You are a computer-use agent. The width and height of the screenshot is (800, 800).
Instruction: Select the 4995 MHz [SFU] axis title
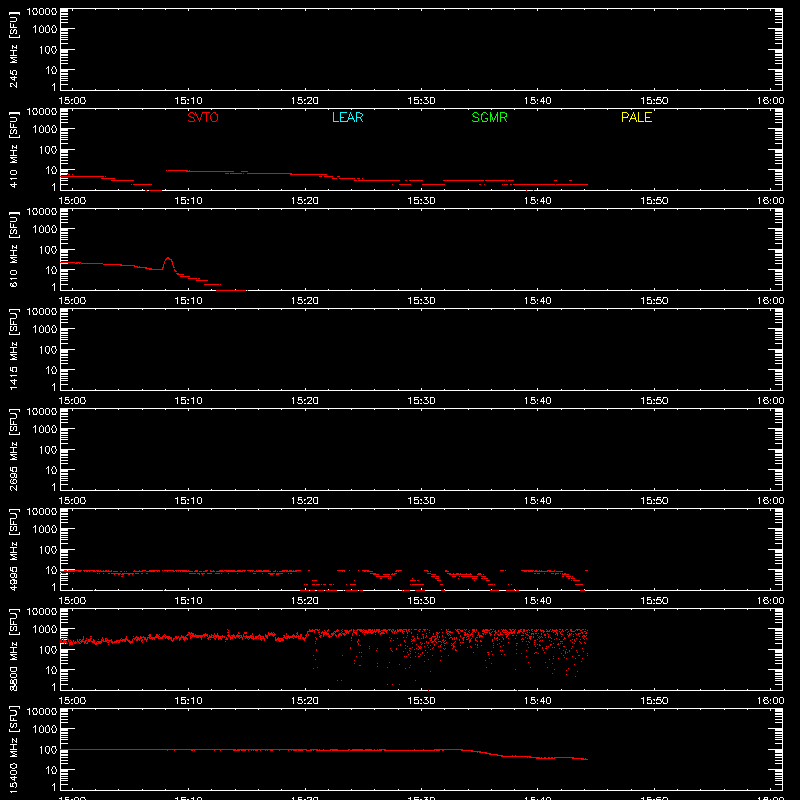pos(13,549)
